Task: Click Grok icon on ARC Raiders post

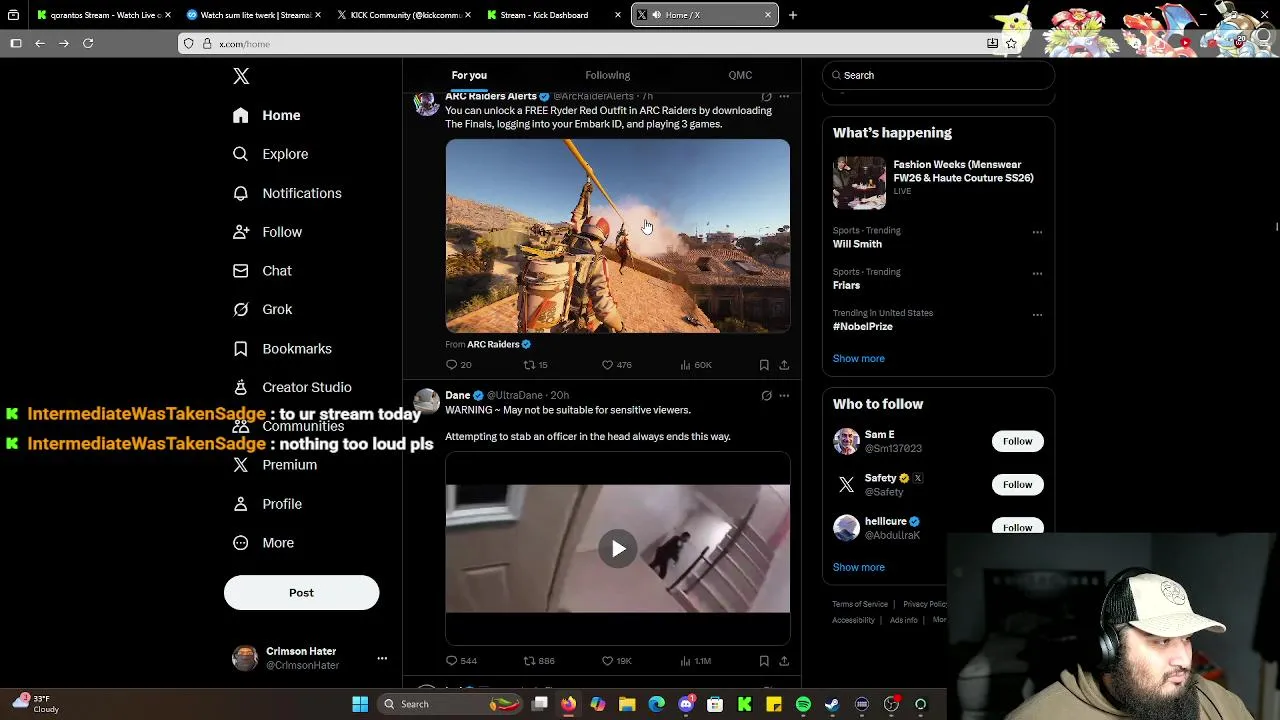Action: (766, 97)
